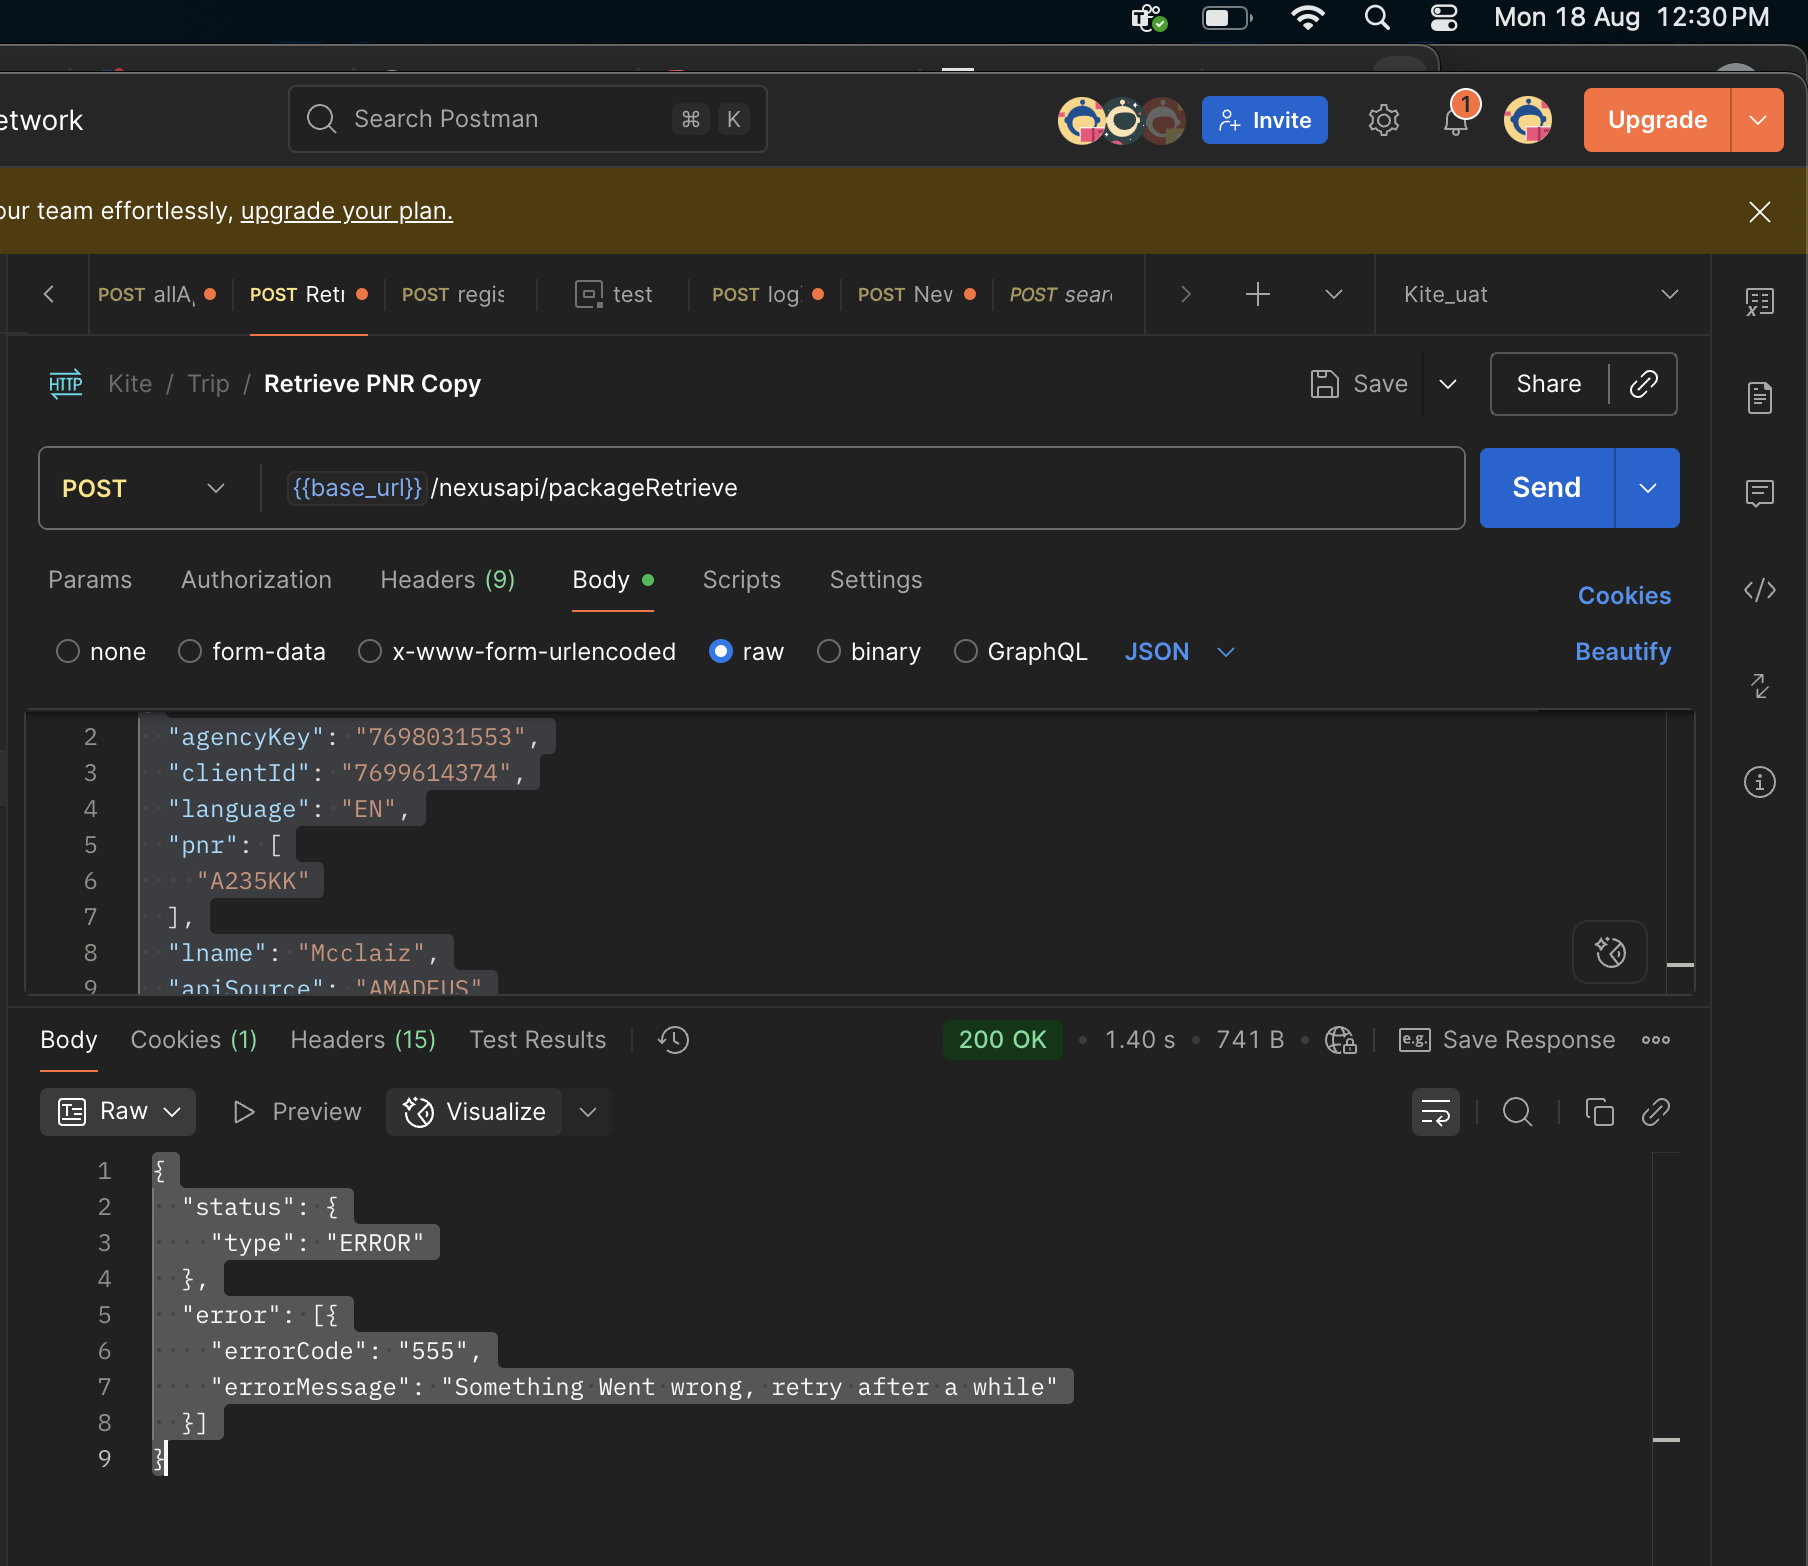Open the Postman settings gear
This screenshot has height=1566, width=1808.
click(x=1384, y=120)
